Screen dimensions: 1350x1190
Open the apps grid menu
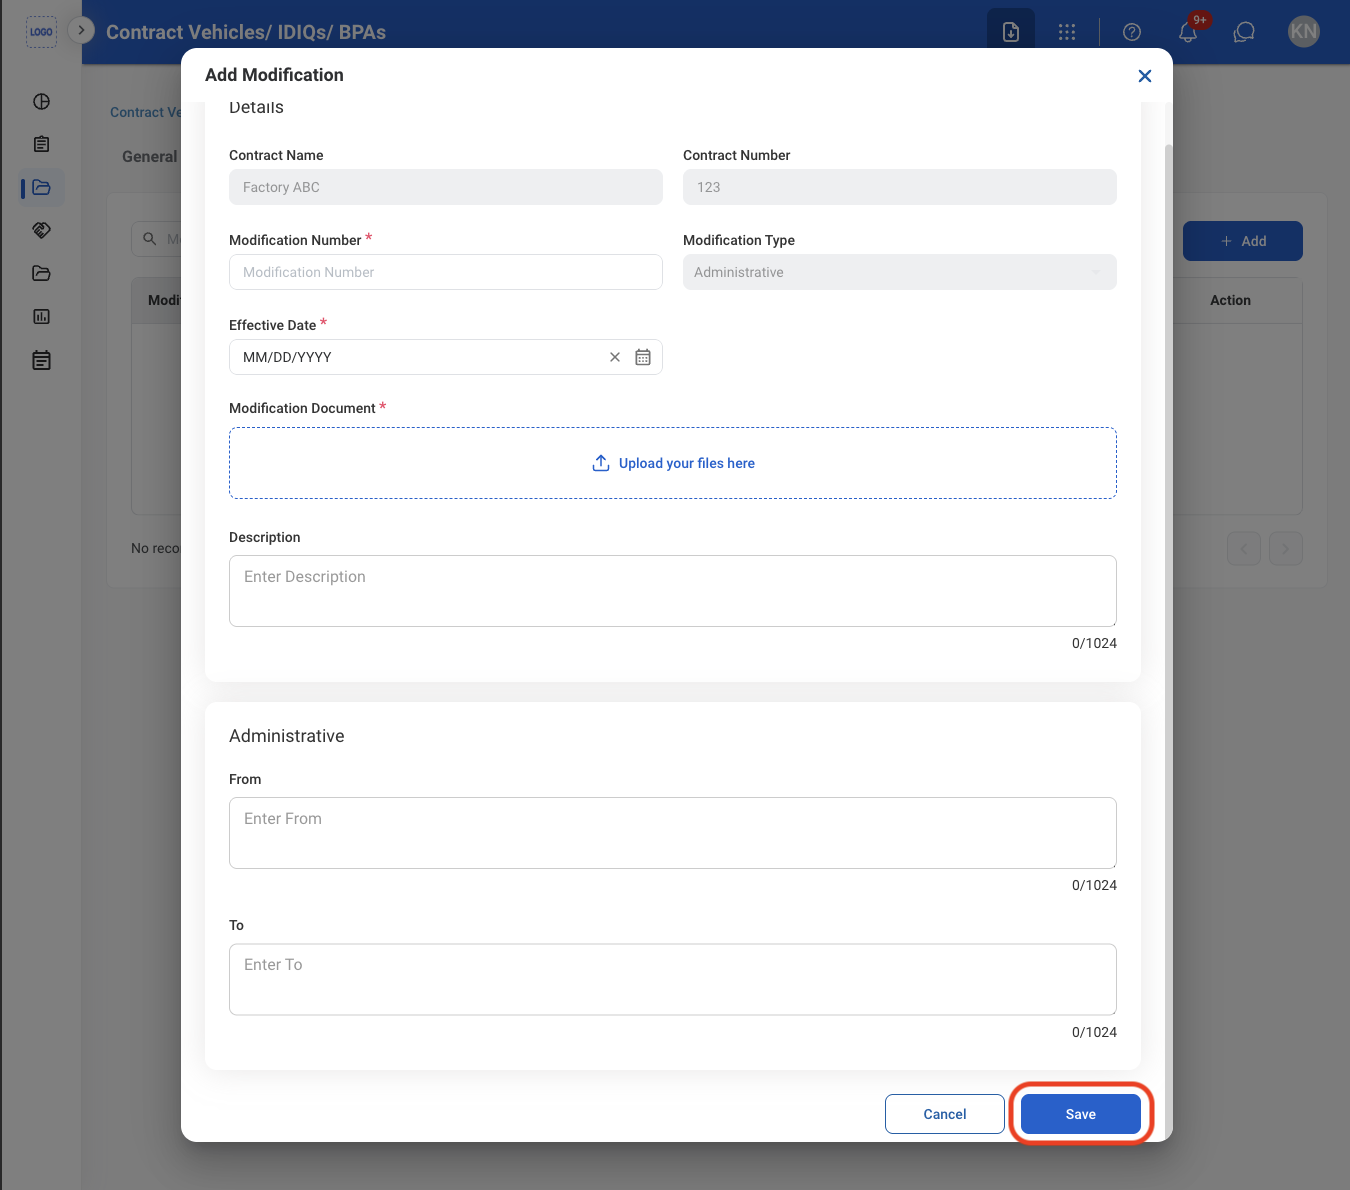[x=1067, y=32]
